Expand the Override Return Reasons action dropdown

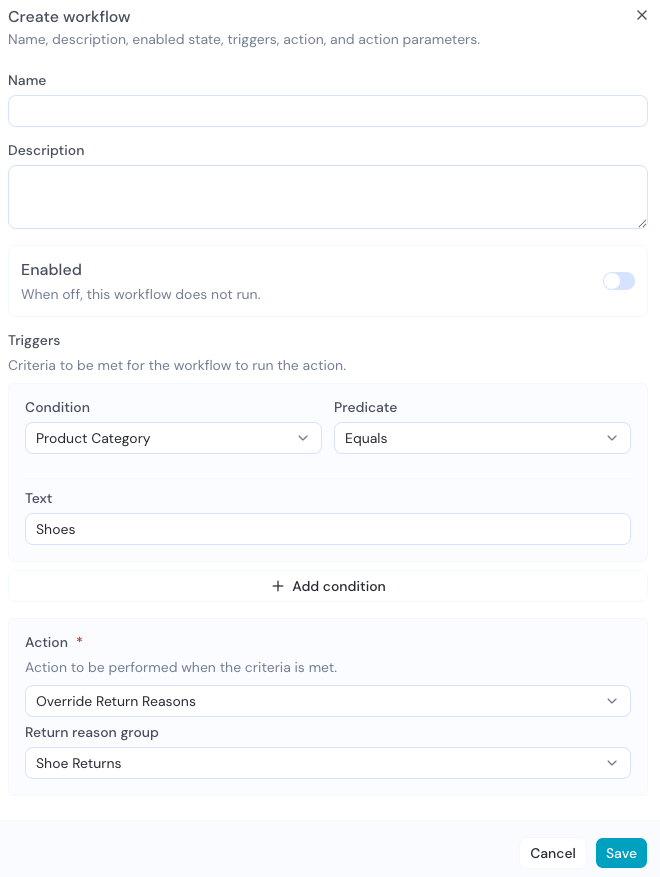coord(328,701)
